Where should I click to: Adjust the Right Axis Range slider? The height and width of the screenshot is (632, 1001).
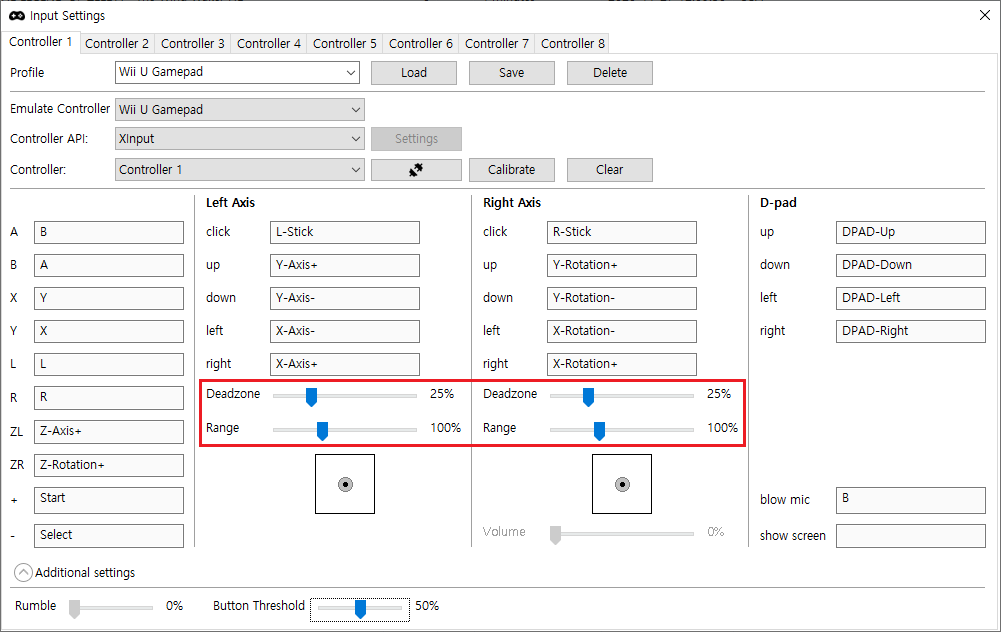[x=598, y=431]
